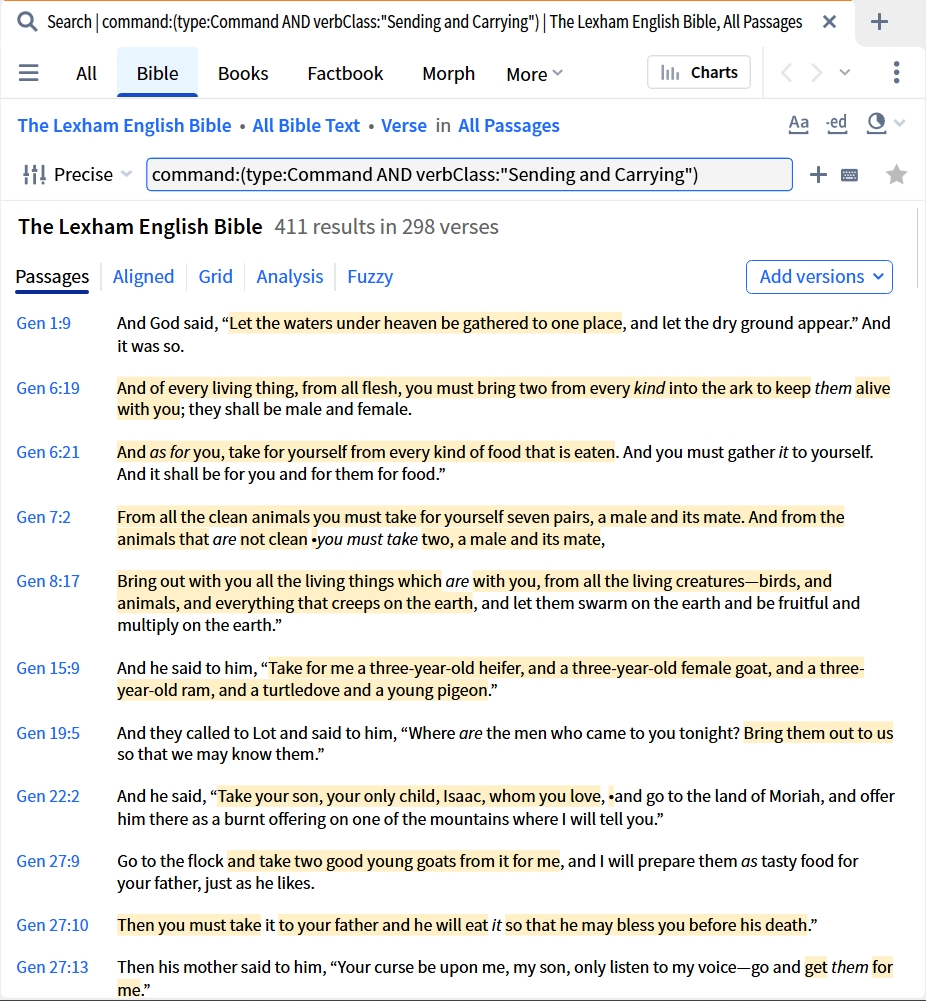Click the All Bible Text filter link
The width and height of the screenshot is (926, 1001).
tap(306, 125)
